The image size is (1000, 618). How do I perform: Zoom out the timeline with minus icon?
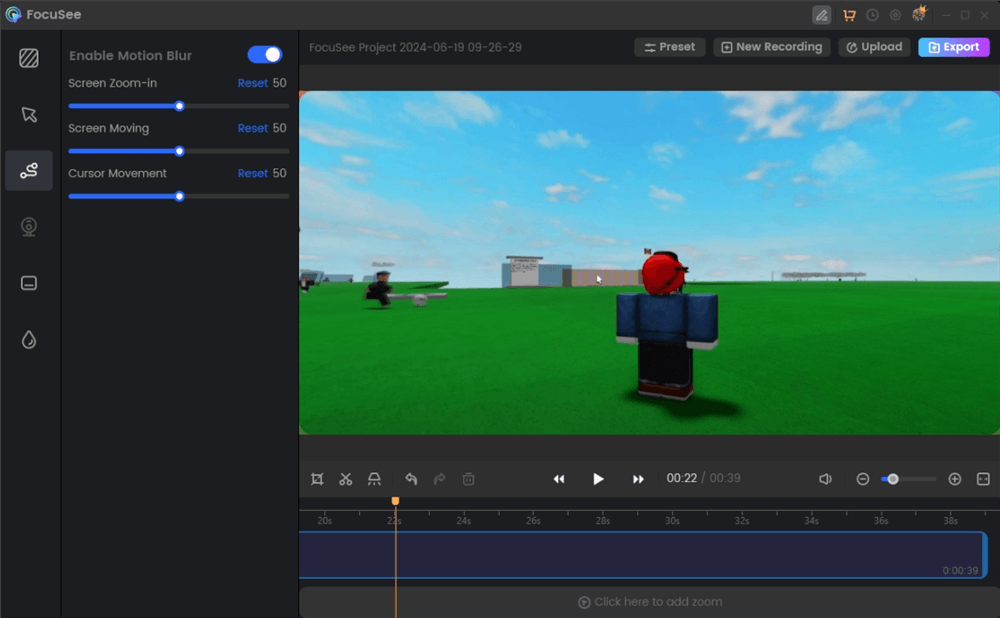pos(863,479)
